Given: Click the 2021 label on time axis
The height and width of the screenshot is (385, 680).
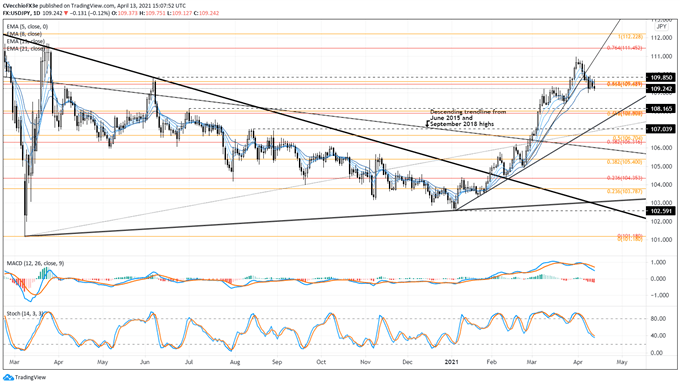Looking at the screenshot, I should [x=452, y=362].
